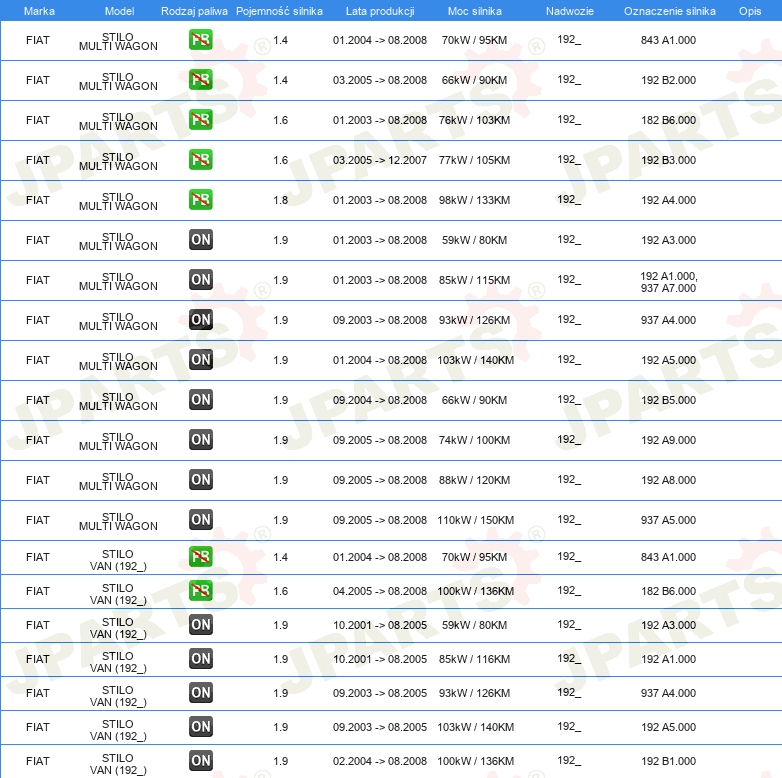Click the ON icon in the 192 A9.000 row

click(x=200, y=440)
